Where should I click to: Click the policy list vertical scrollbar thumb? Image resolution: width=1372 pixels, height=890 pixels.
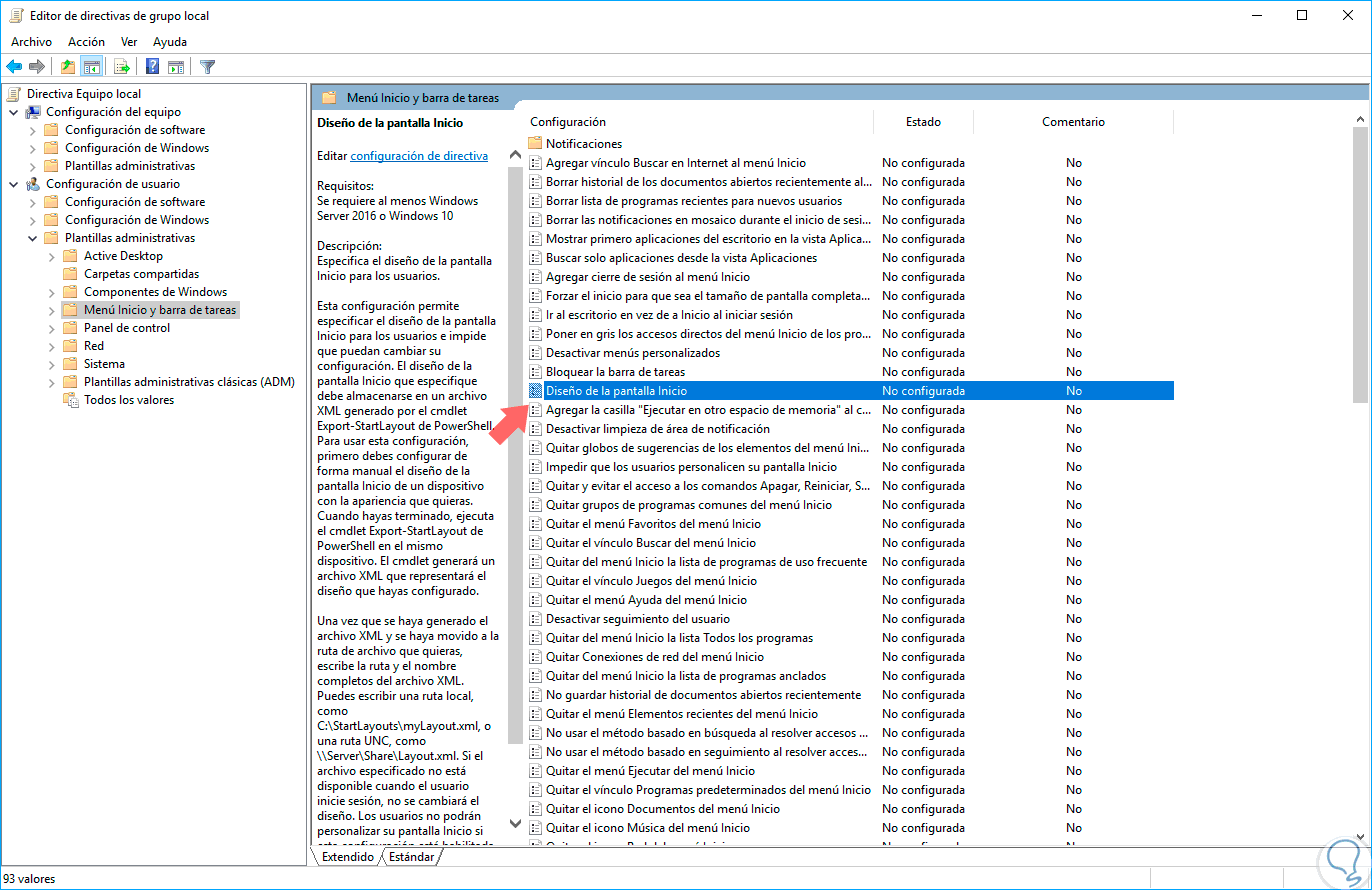[1360, 266]
